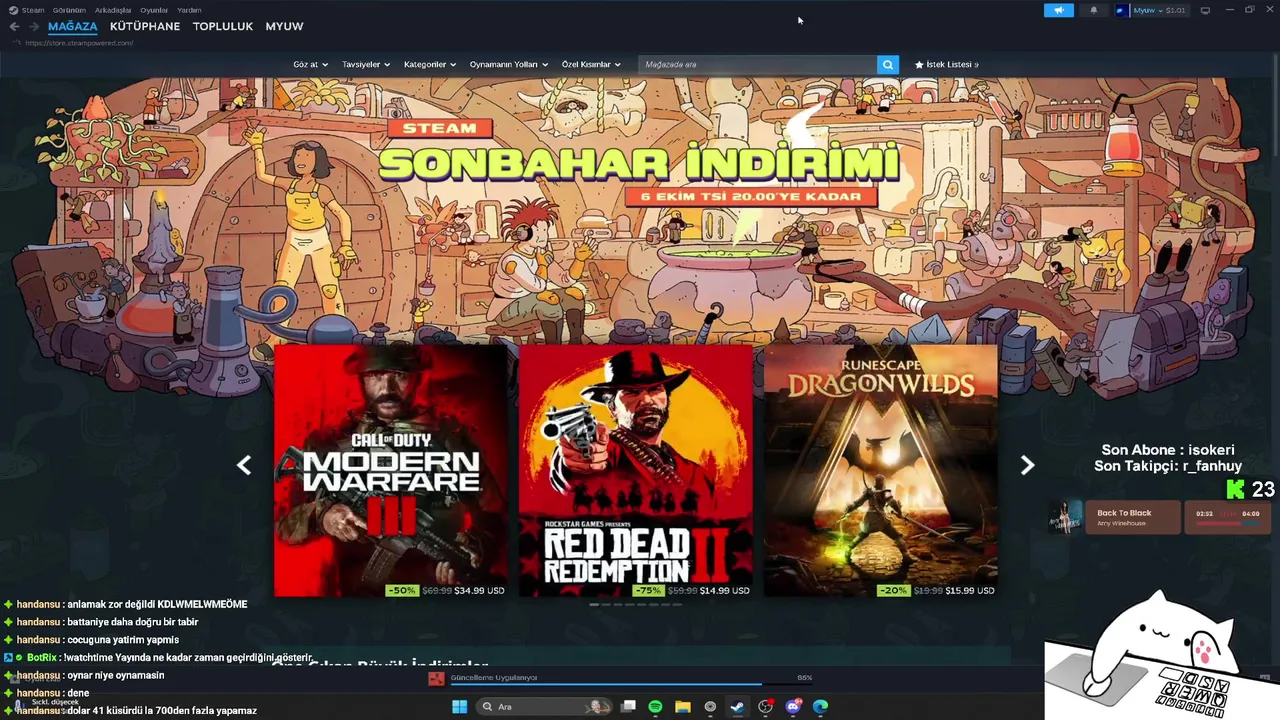This screenshot has width=1280, height=720.
Task: Click the -20% $15.99 USD price tag
Action: click(x=936, y=590)
